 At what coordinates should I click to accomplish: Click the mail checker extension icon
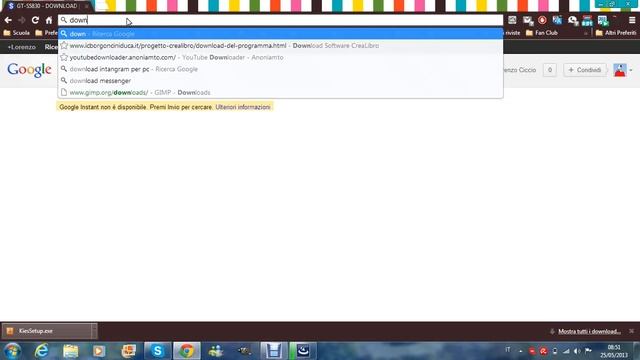[x=528, y=20]
